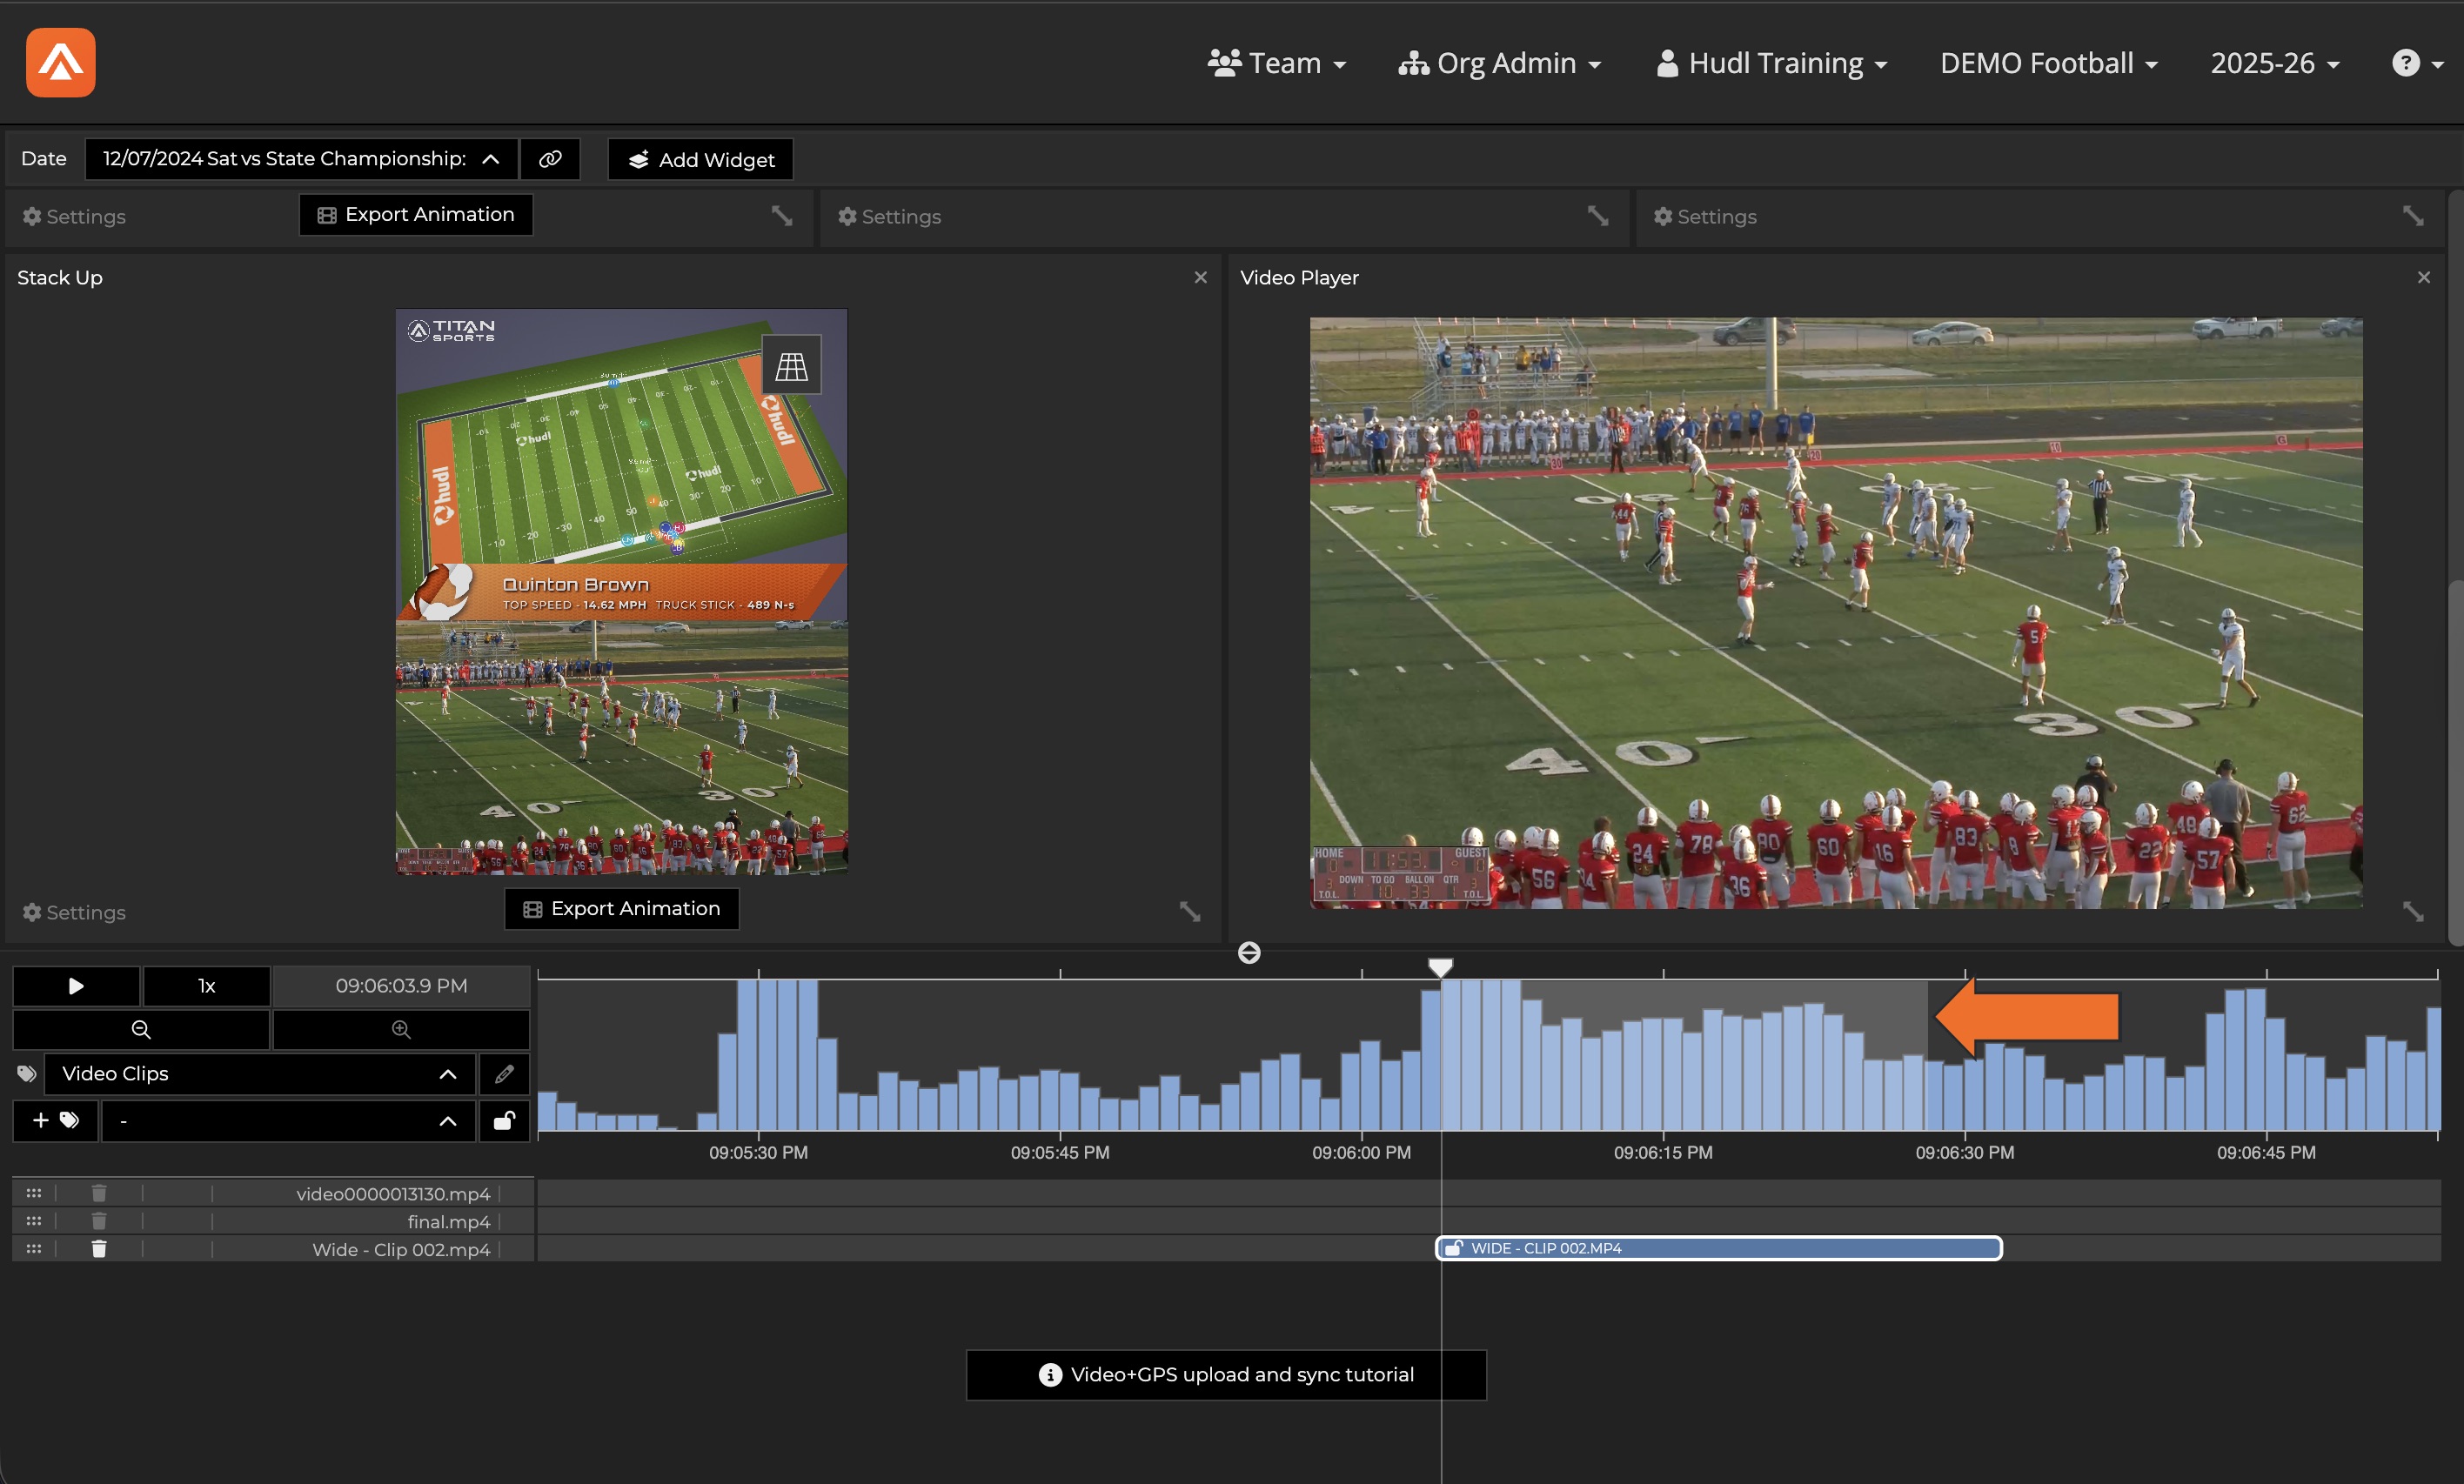Zoom in the timeline with the plus magnifier
Screen dimensions: 2464x1484
(401, 1029)
